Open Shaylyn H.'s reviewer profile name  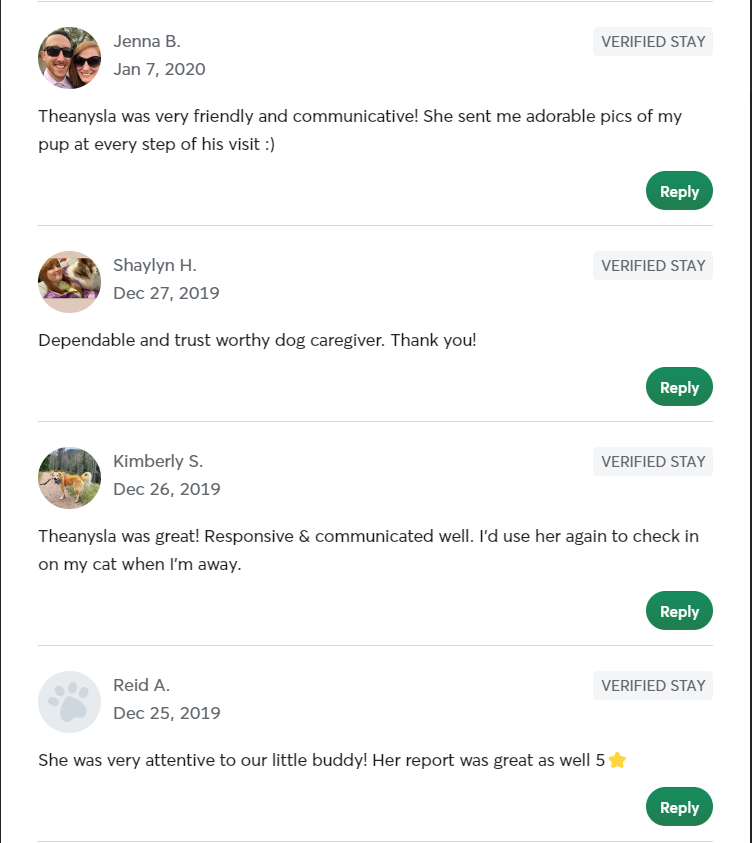[155, 265]
